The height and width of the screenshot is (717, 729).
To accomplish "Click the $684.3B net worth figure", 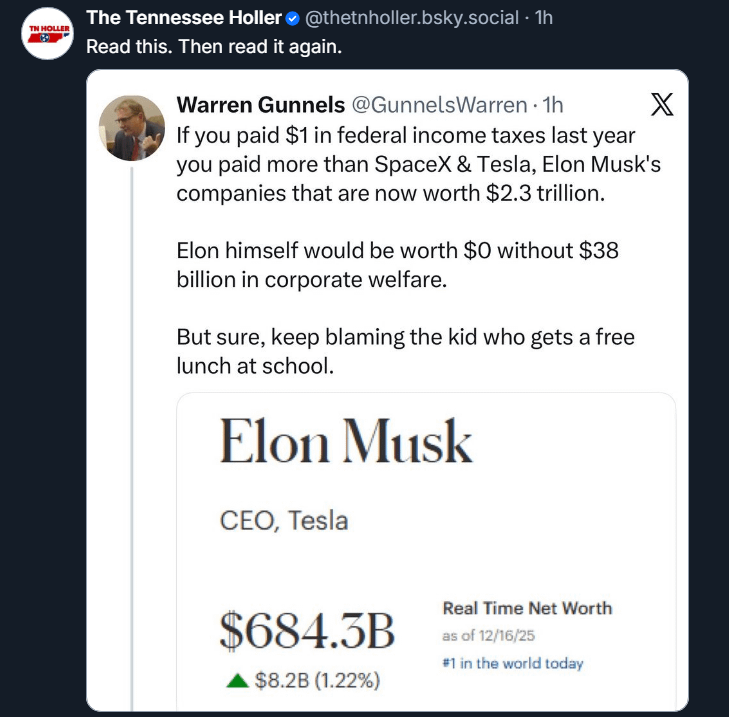I will tap(308, 630).
